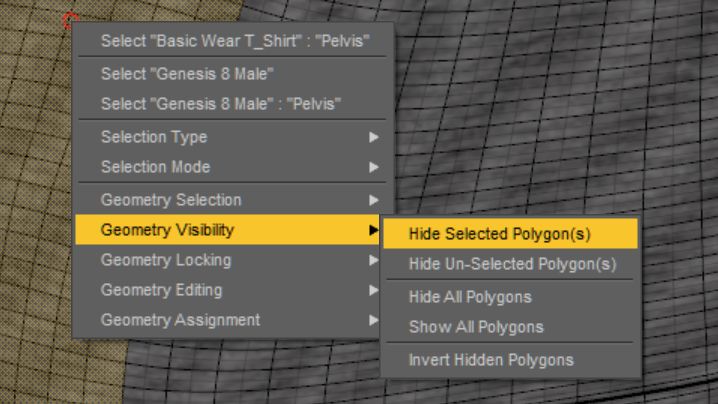Click the arrow beside Geometry Editing
This screenshot has height=404, width=718.
click(x=374, y=290)
